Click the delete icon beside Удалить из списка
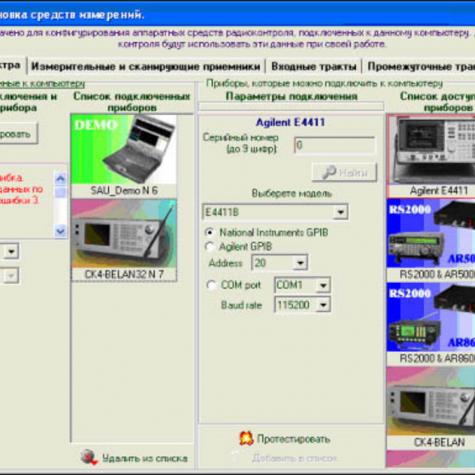475x475 pixels. [x=89, y=457]
